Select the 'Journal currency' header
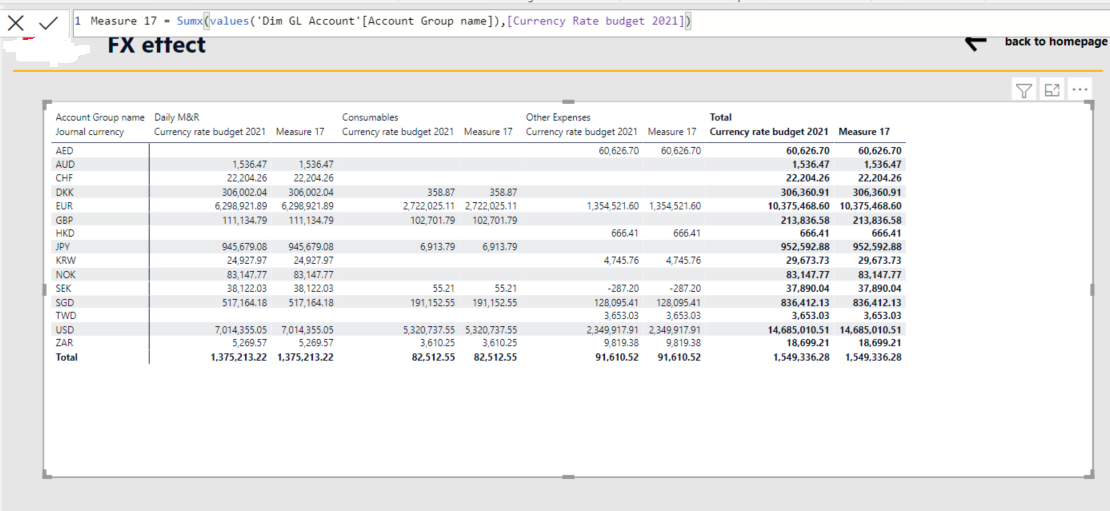Viewport: 1110px width, 511px height. coord(89,132)
